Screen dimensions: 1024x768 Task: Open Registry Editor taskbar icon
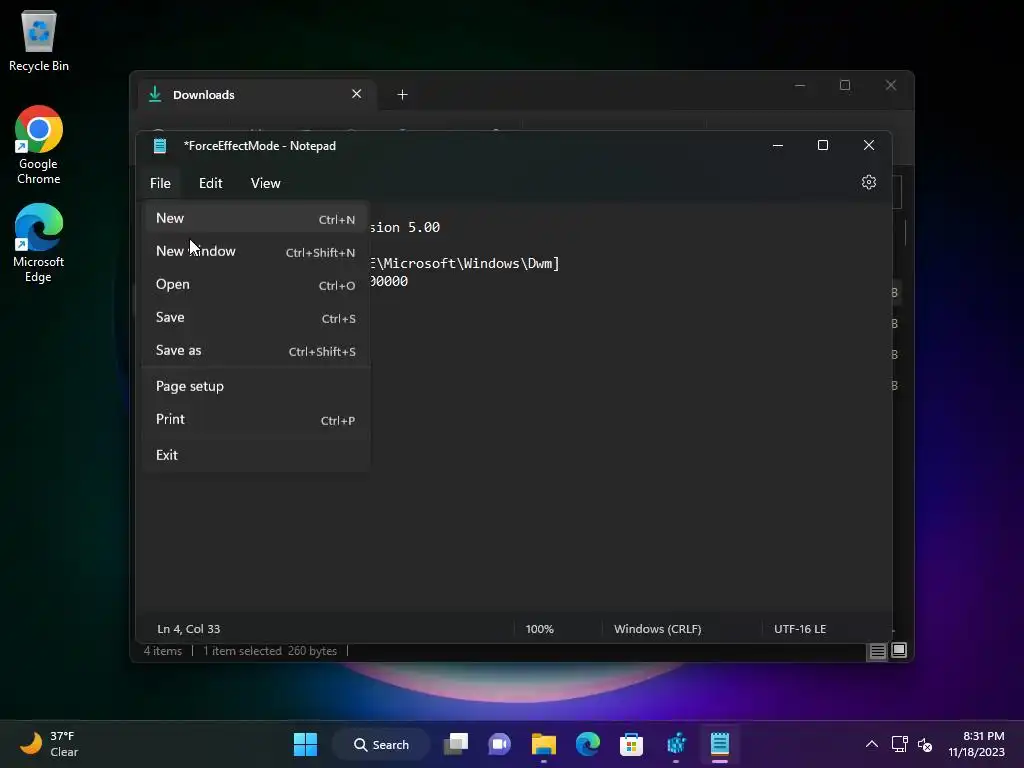click(676, 744)
